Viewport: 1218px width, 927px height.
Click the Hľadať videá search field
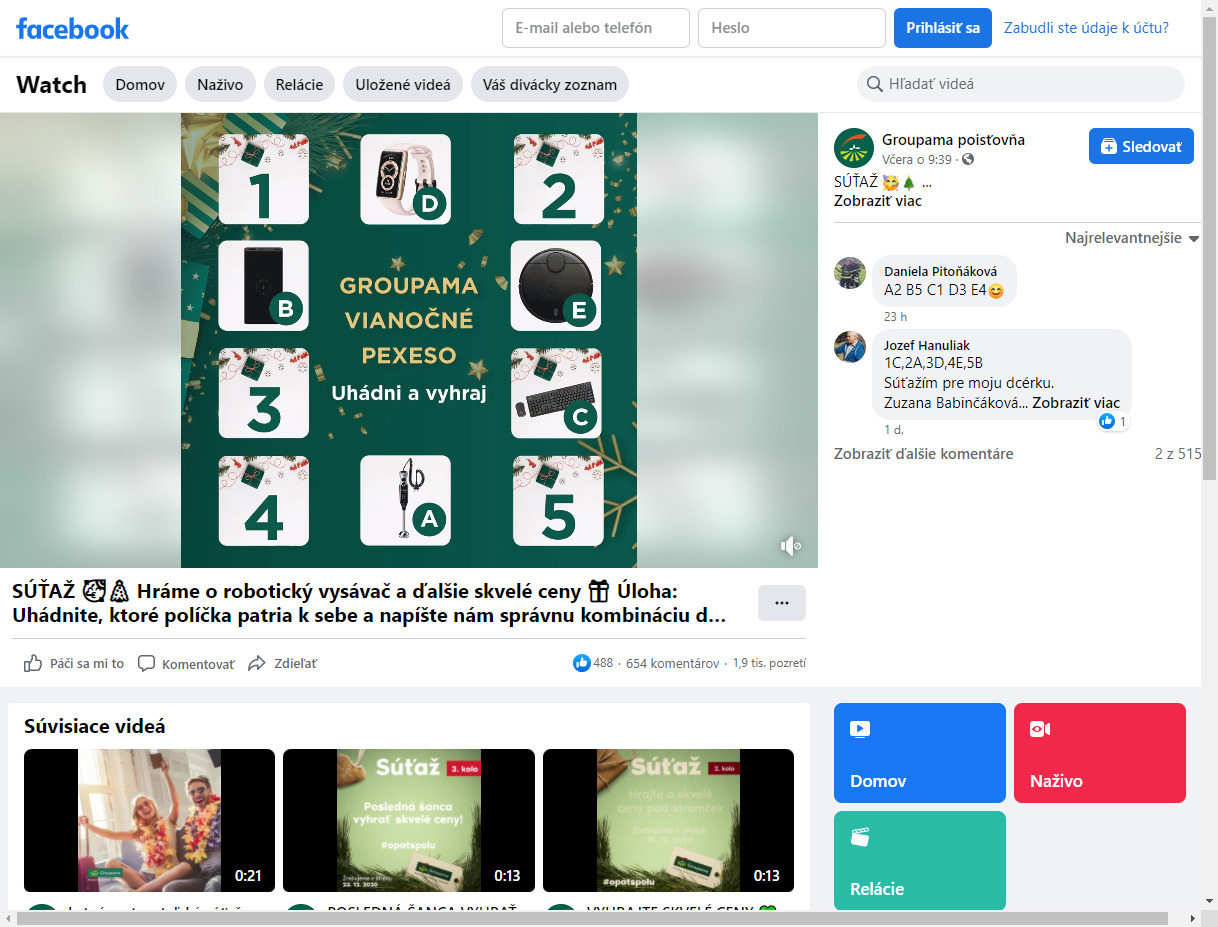click(x=1021, y=84)
